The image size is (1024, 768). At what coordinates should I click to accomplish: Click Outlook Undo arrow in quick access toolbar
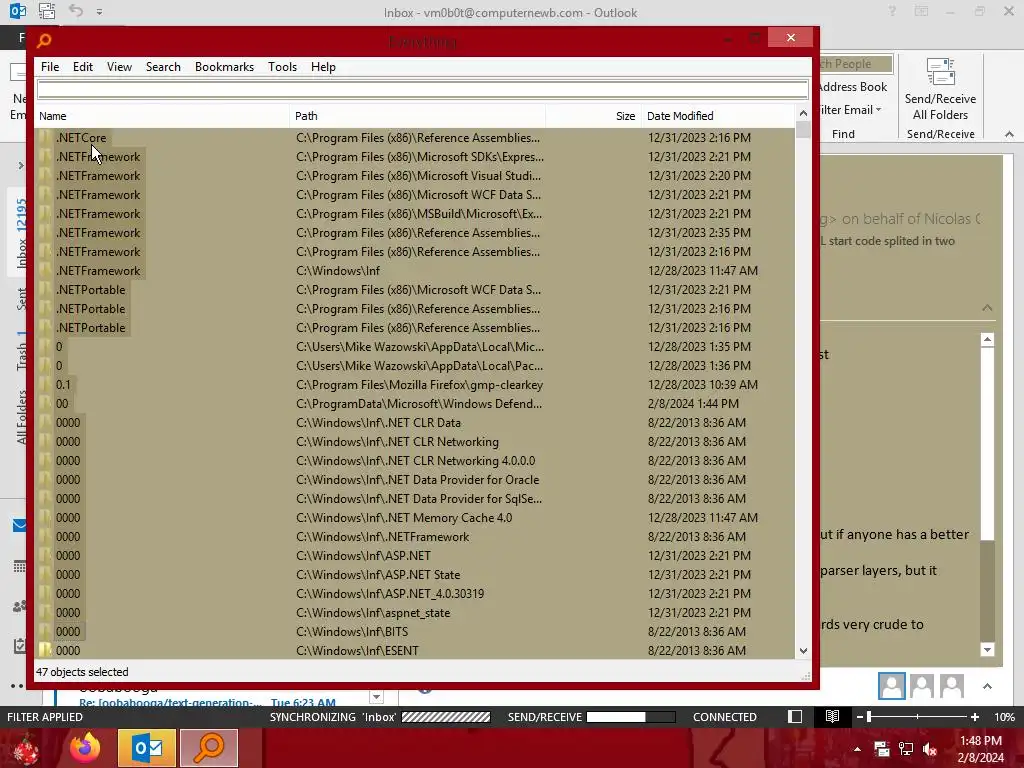click(x=76, y=11)
